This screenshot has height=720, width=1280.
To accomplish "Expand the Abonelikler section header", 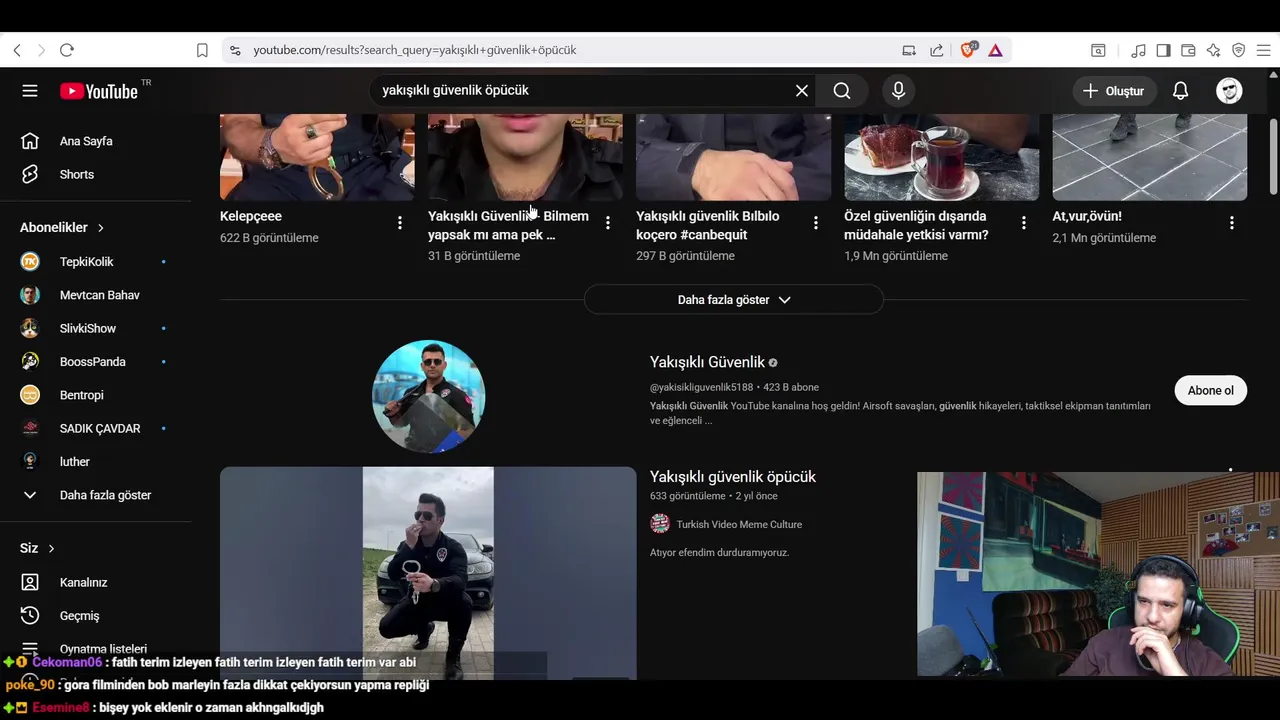I will [62, 227].
